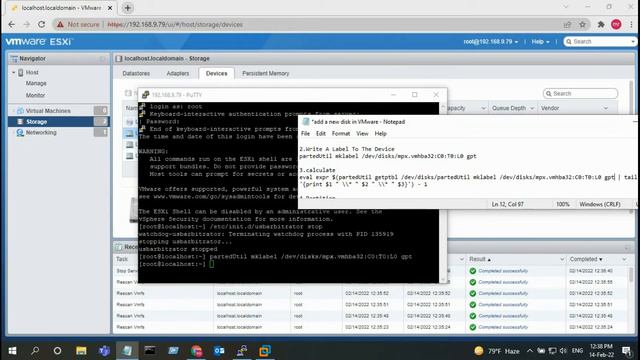The image size is (640, 360).
Task: Close the localhost.localdomain browser tab
Action: [x=110, y=8]
